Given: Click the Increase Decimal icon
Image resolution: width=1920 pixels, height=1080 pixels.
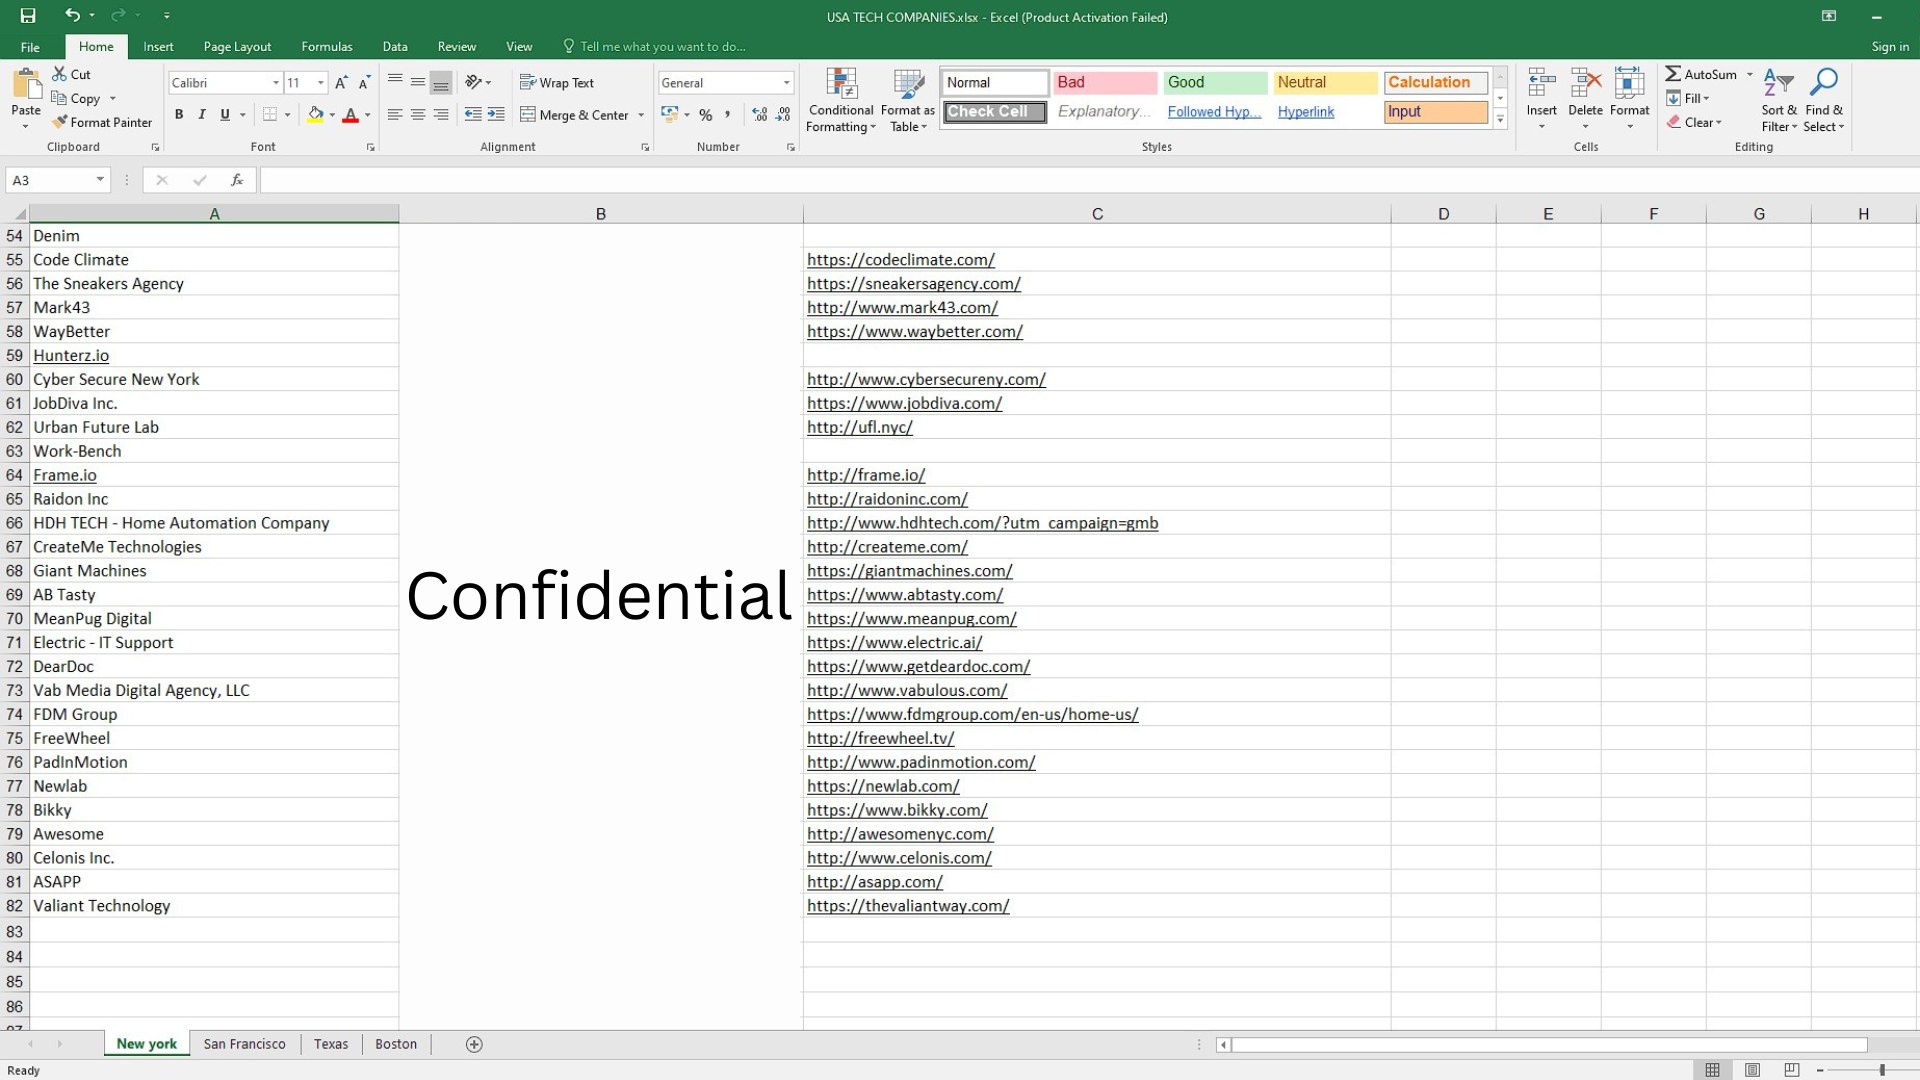Looking at the screenshot, I should pyautogui.click(x=760, y=115).
